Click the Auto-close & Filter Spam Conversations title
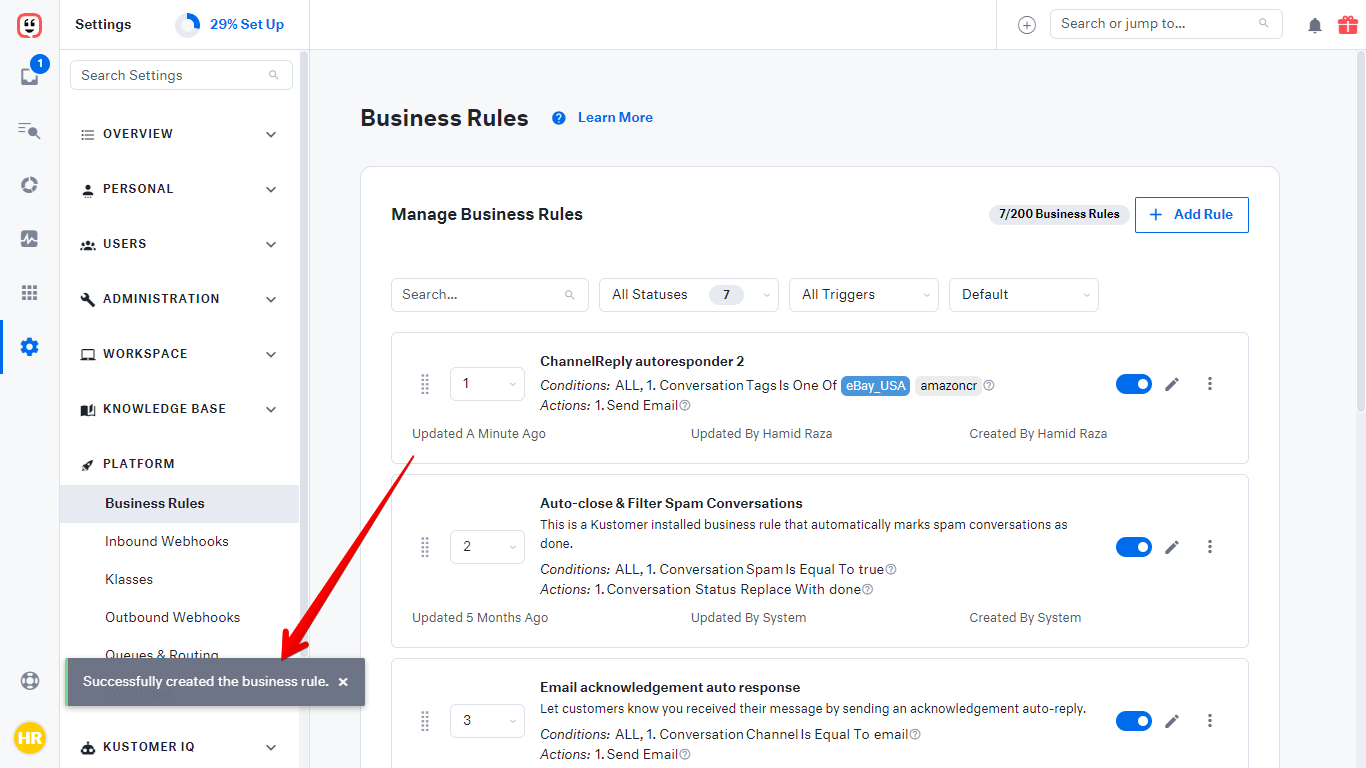 (671, 504)
